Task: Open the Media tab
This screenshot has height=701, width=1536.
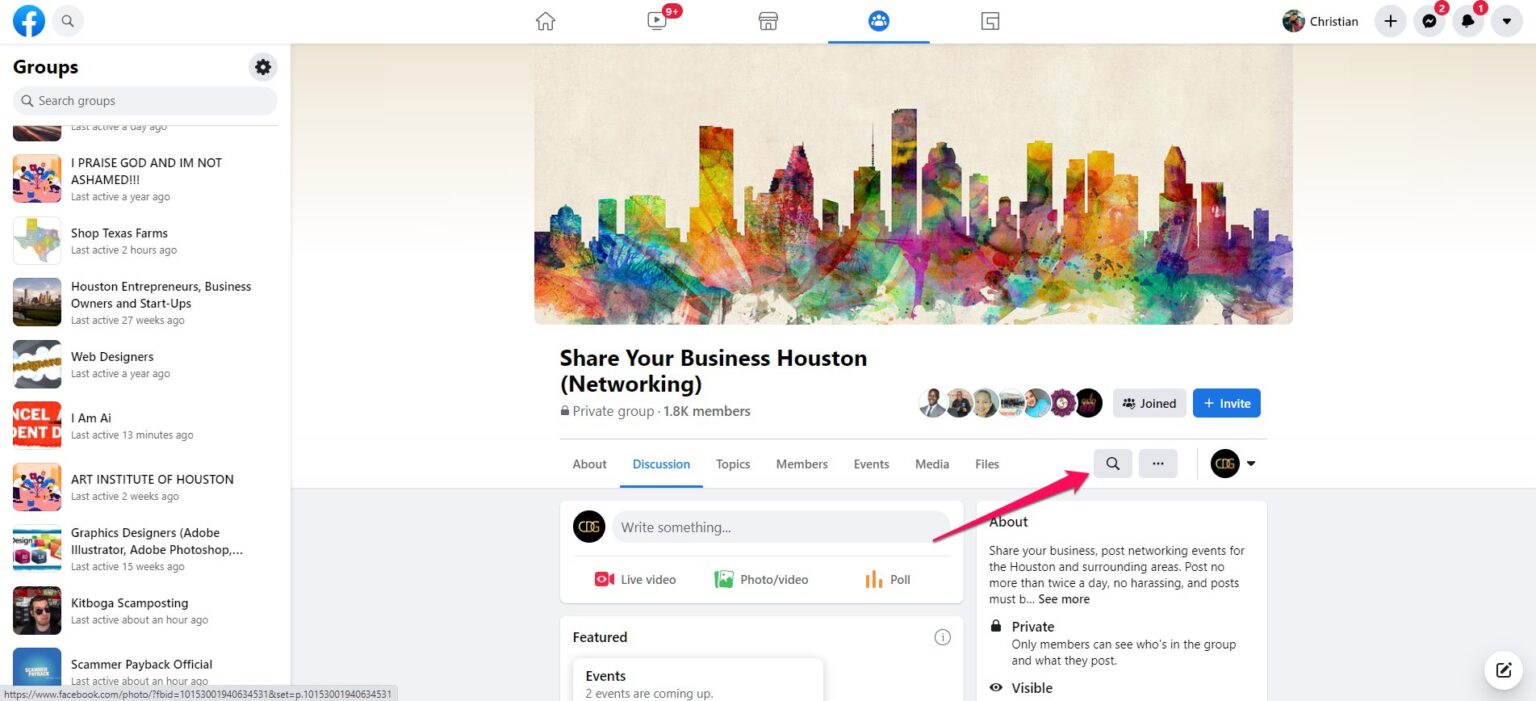Action: point(931,464)
